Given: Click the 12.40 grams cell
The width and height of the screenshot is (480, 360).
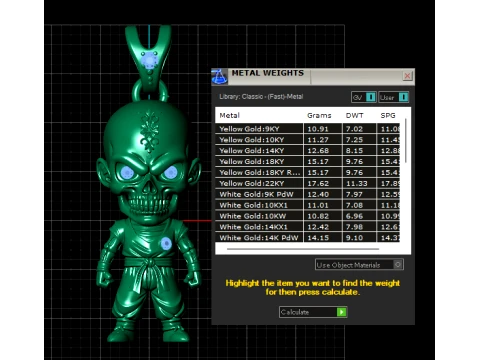Looking at the screenshot, I should [323, 194].
